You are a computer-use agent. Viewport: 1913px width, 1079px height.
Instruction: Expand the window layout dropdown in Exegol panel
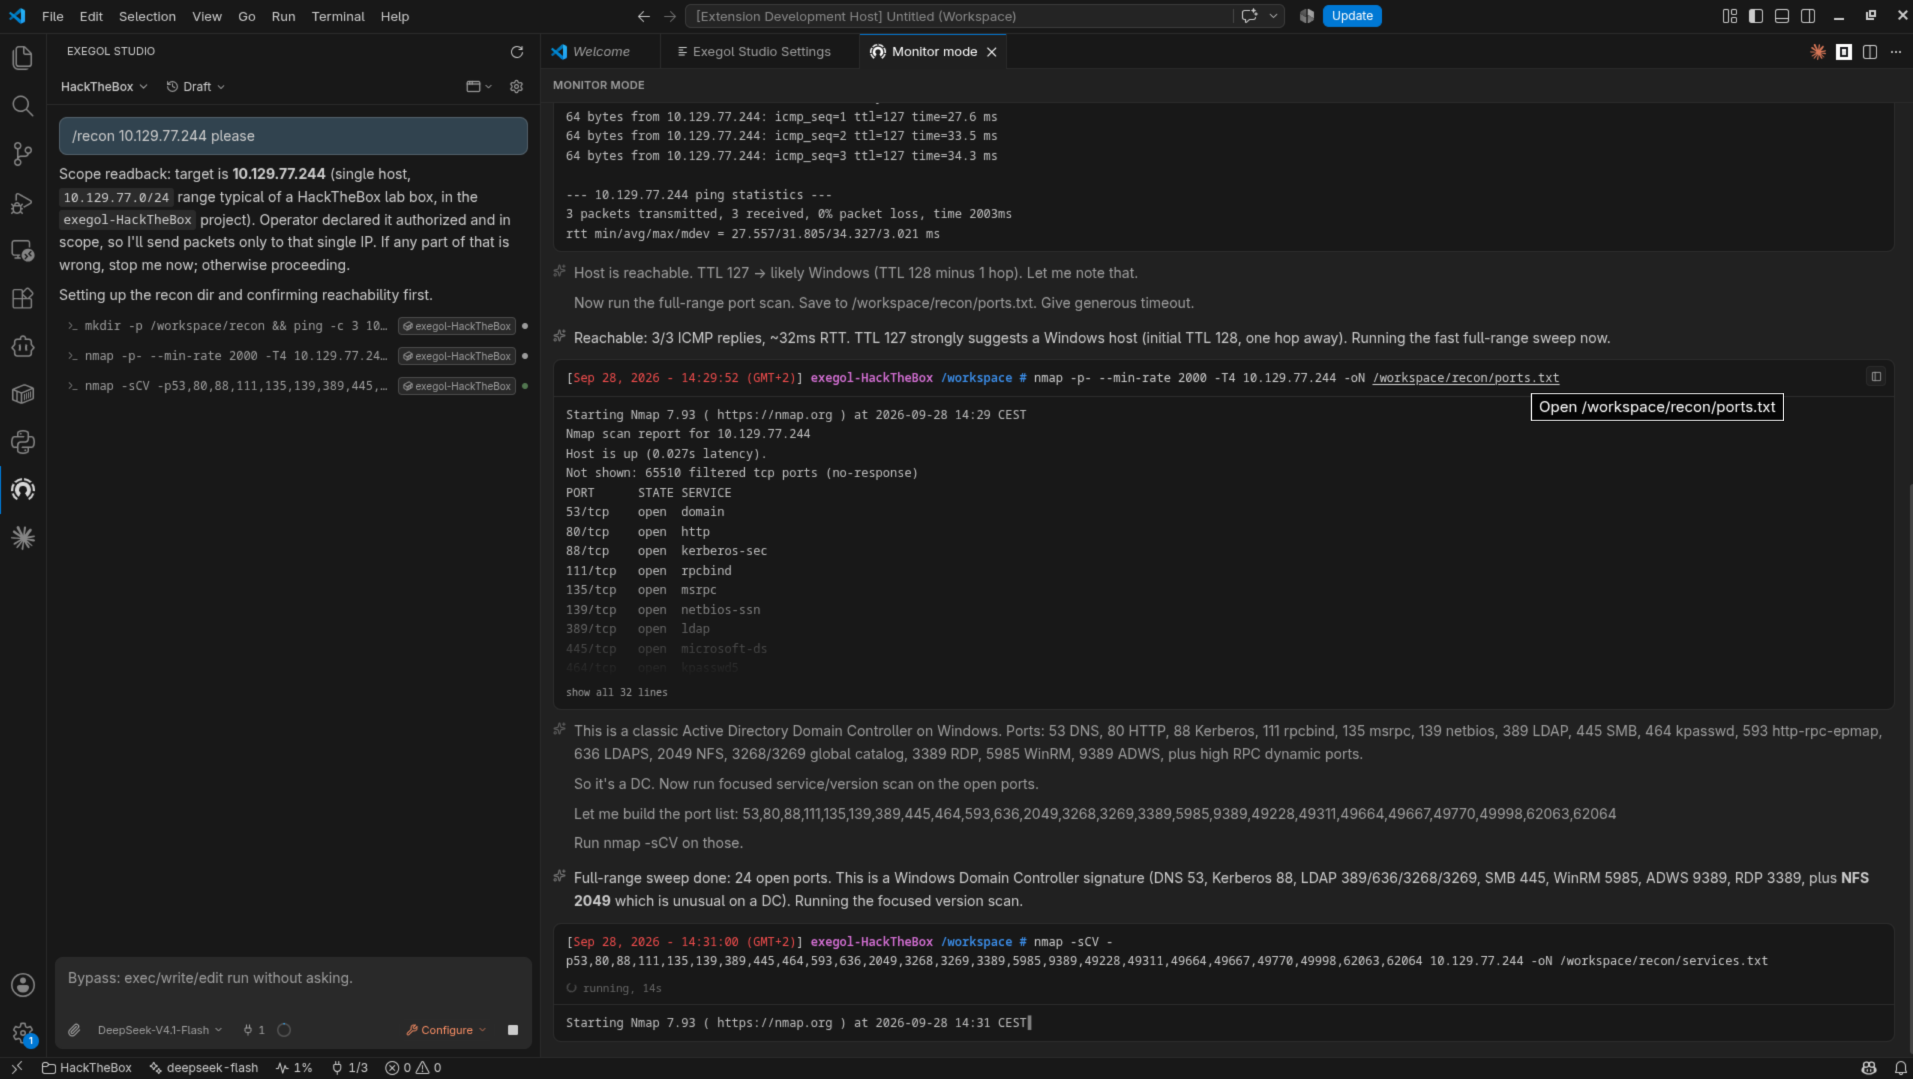click(x=479, y=87)
